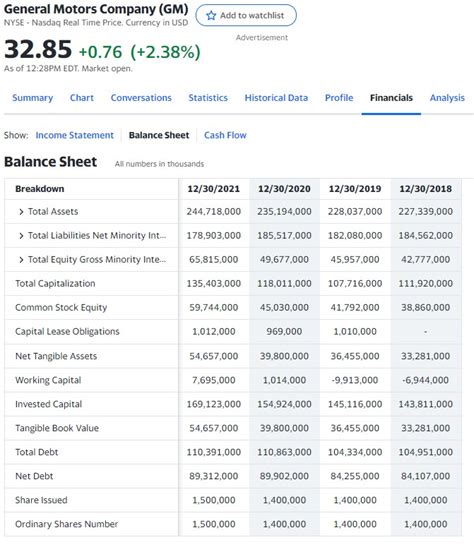Open the Summary tab
The width and height of the screenshot is (474, 547).
32,98
